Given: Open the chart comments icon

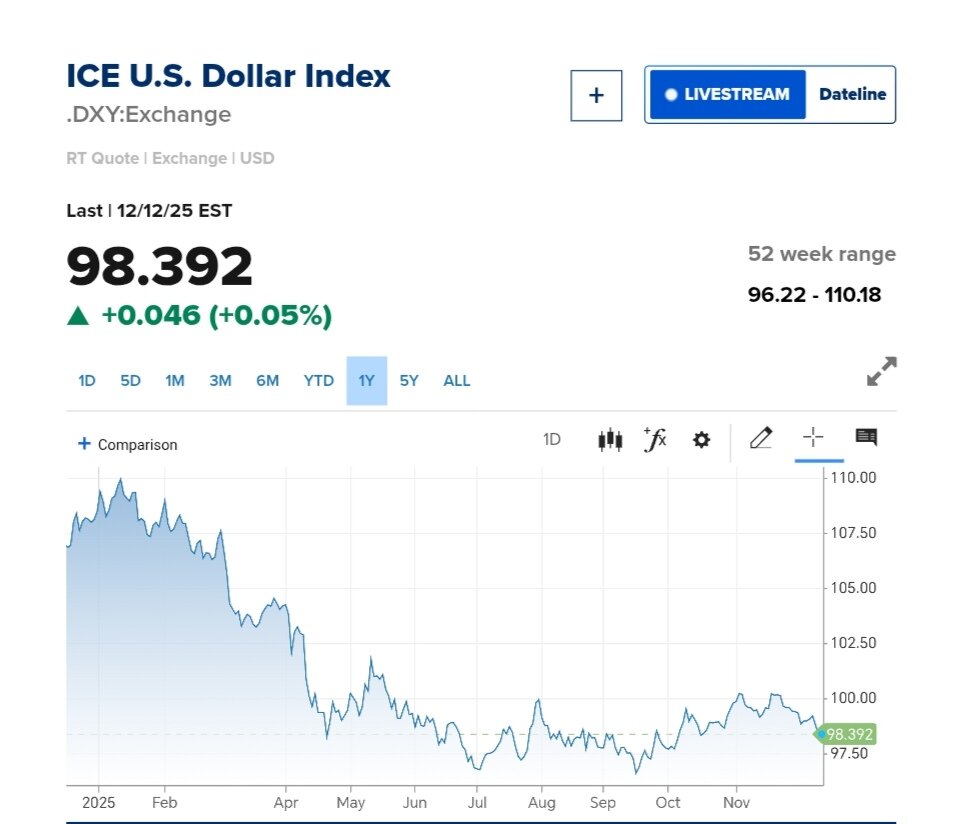Looking at the screenshot, I should tap(866, 437).
